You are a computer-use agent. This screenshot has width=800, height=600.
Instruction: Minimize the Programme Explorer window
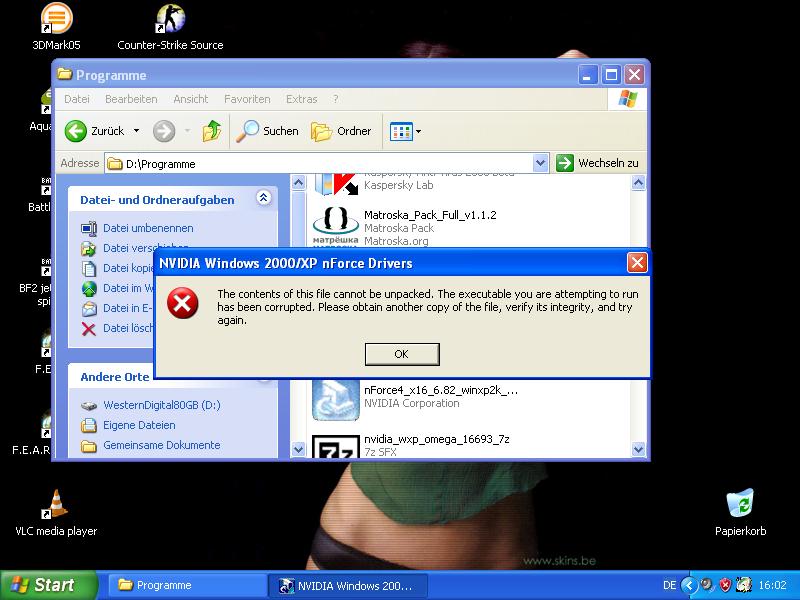click(x=588, y=76)
